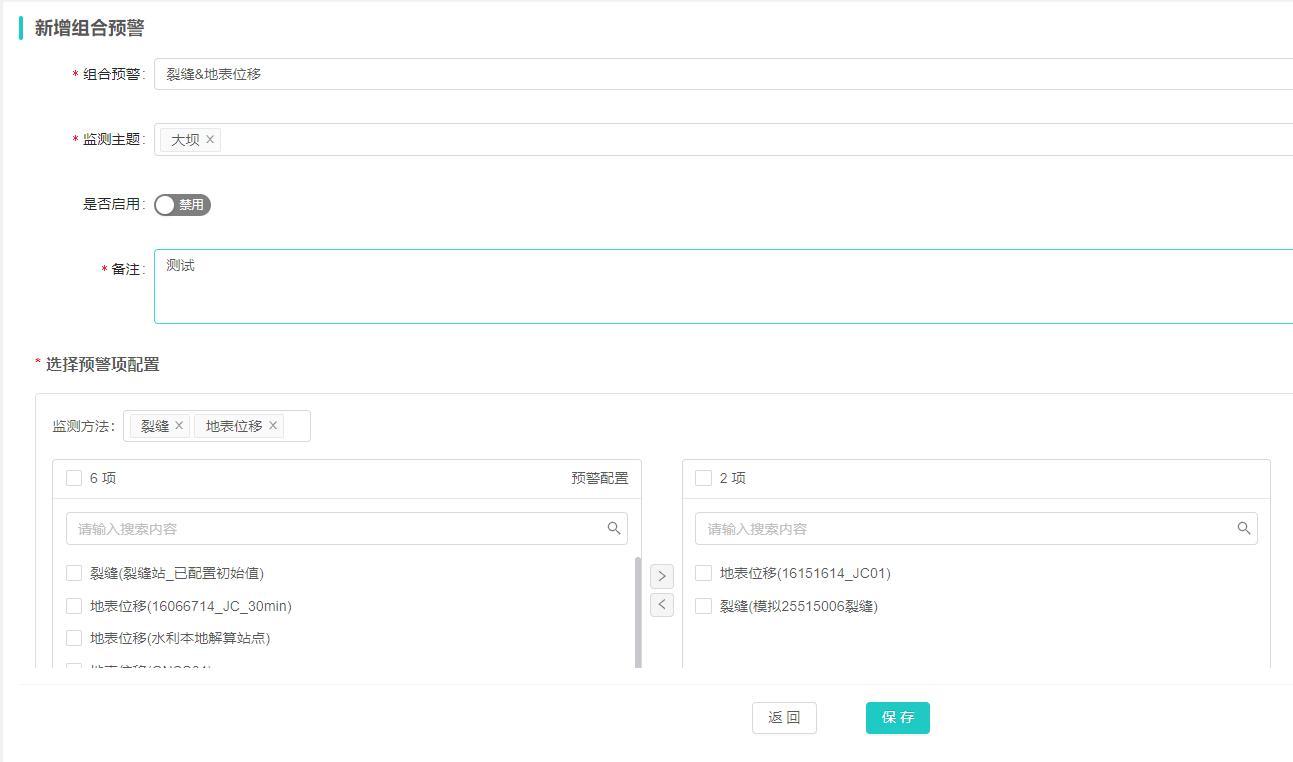Select all 6 items in the left list
1293x762 pixels.
[74, 478]
